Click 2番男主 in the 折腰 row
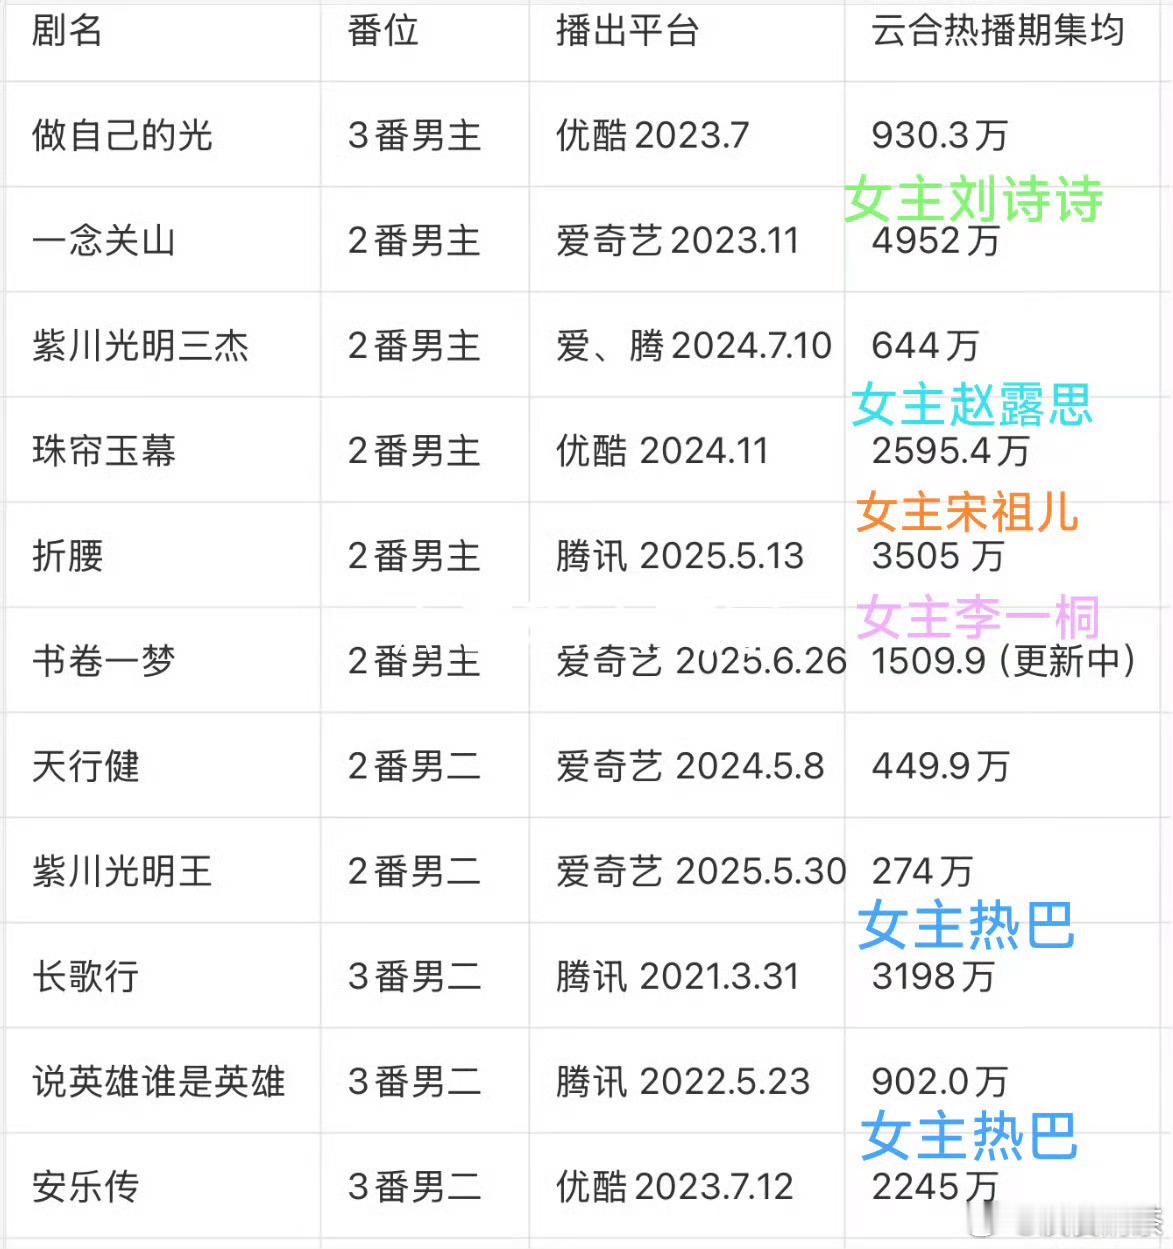 pos(414,556)
